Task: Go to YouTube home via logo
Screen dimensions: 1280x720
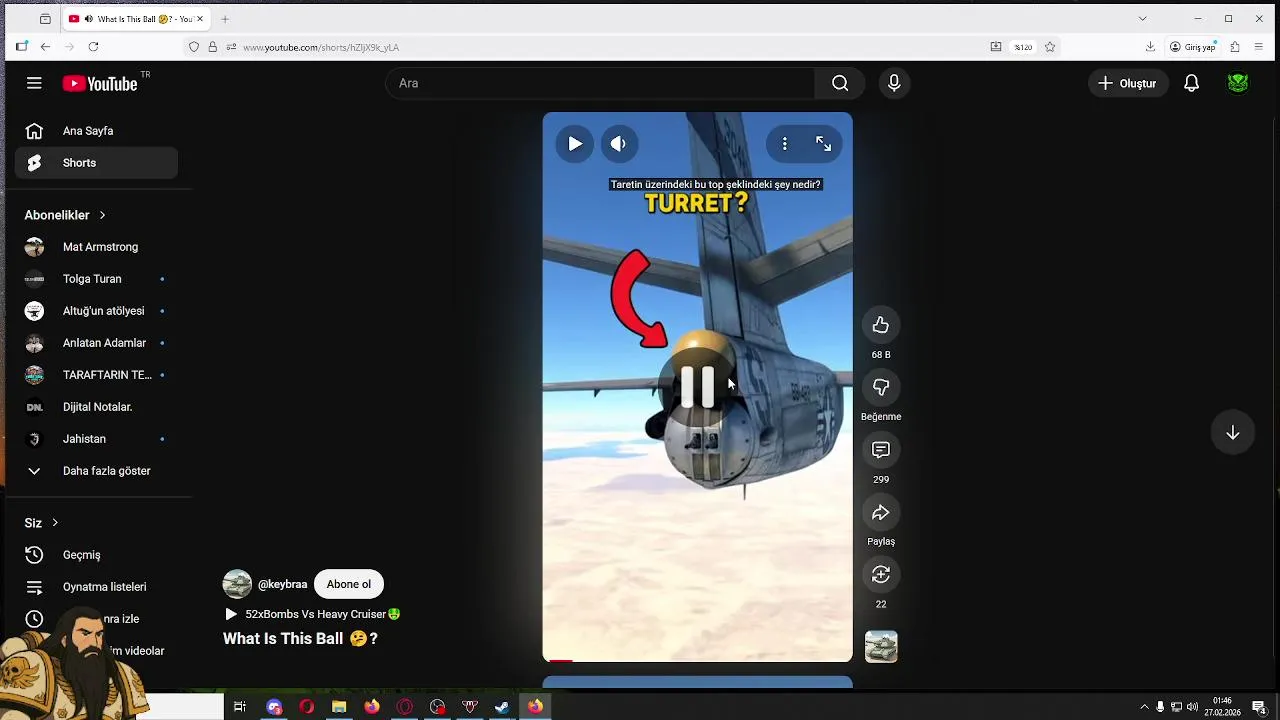Action: (100, 84)
